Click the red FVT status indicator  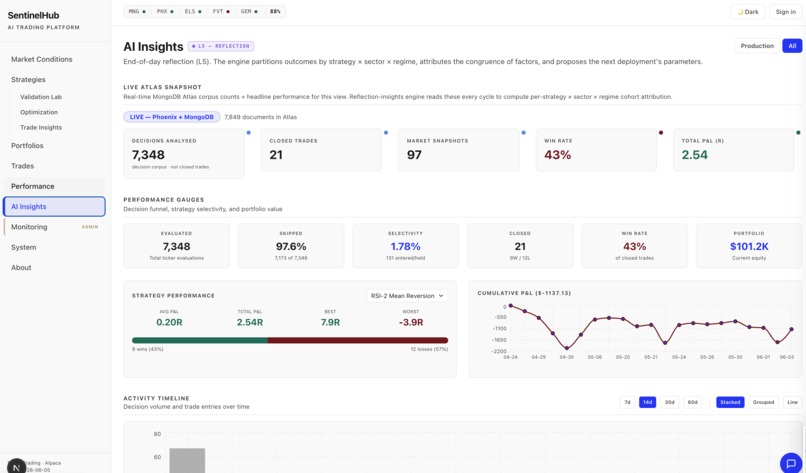click(x=221, y=11)
